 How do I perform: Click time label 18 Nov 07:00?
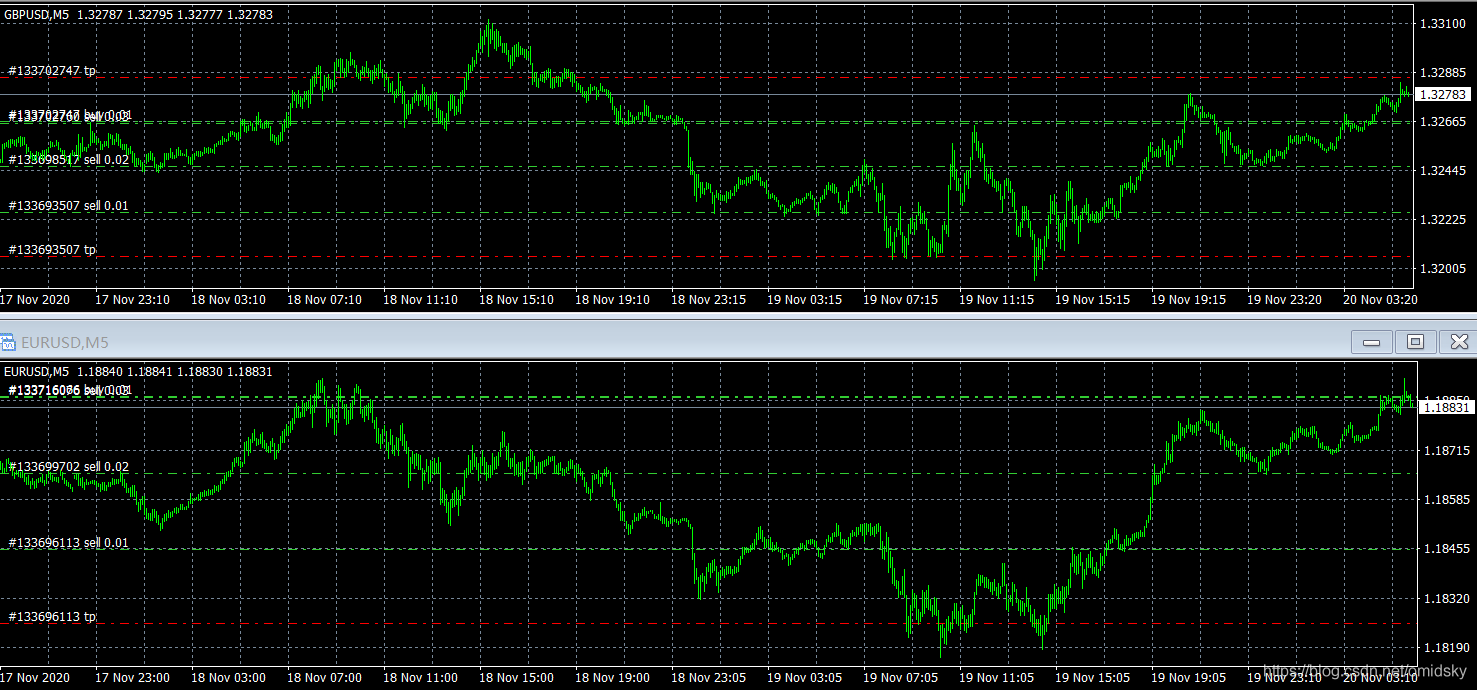coord(324,678)
